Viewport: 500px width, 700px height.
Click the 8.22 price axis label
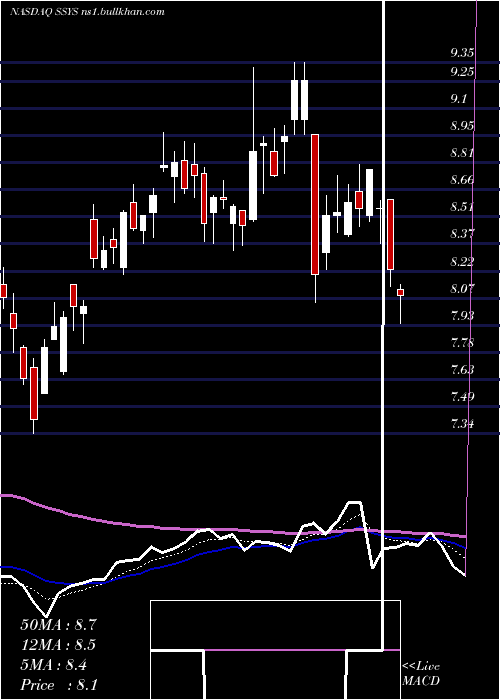coord(462,261)
